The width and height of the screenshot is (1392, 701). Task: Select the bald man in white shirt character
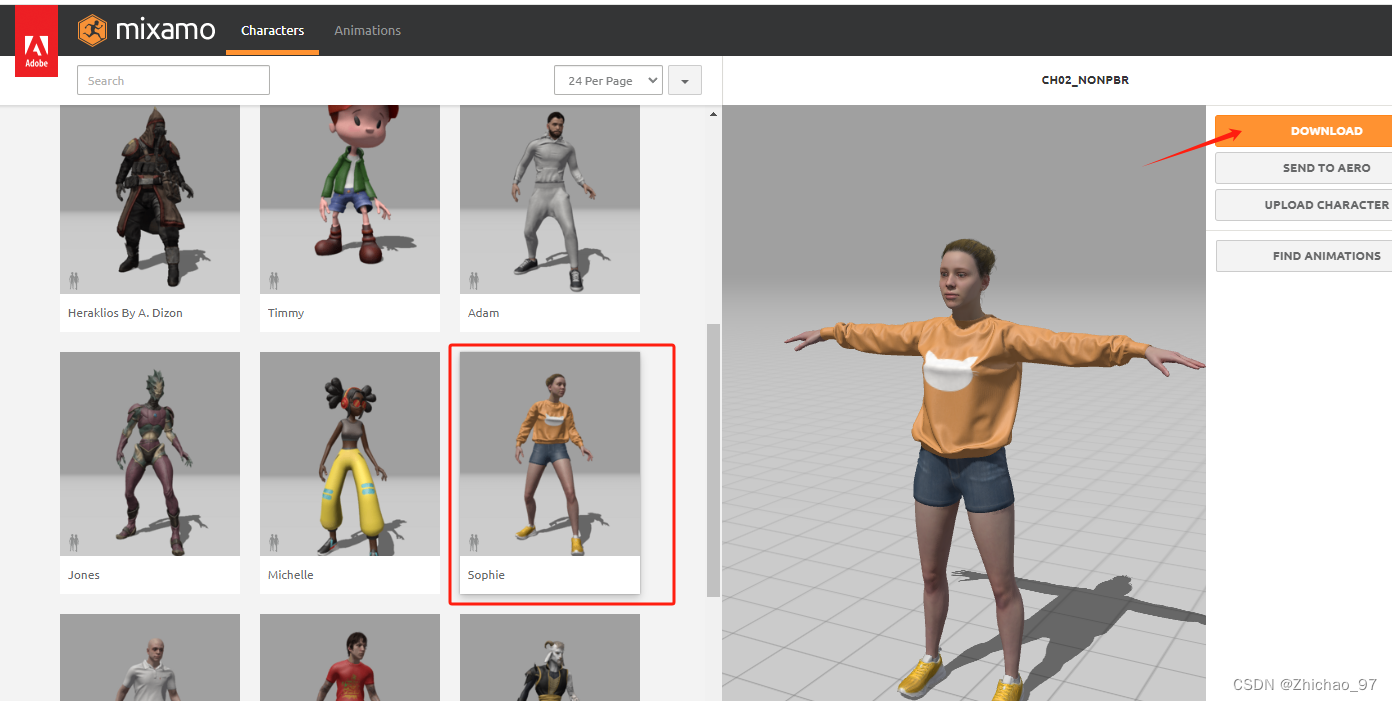pos(150,657)
